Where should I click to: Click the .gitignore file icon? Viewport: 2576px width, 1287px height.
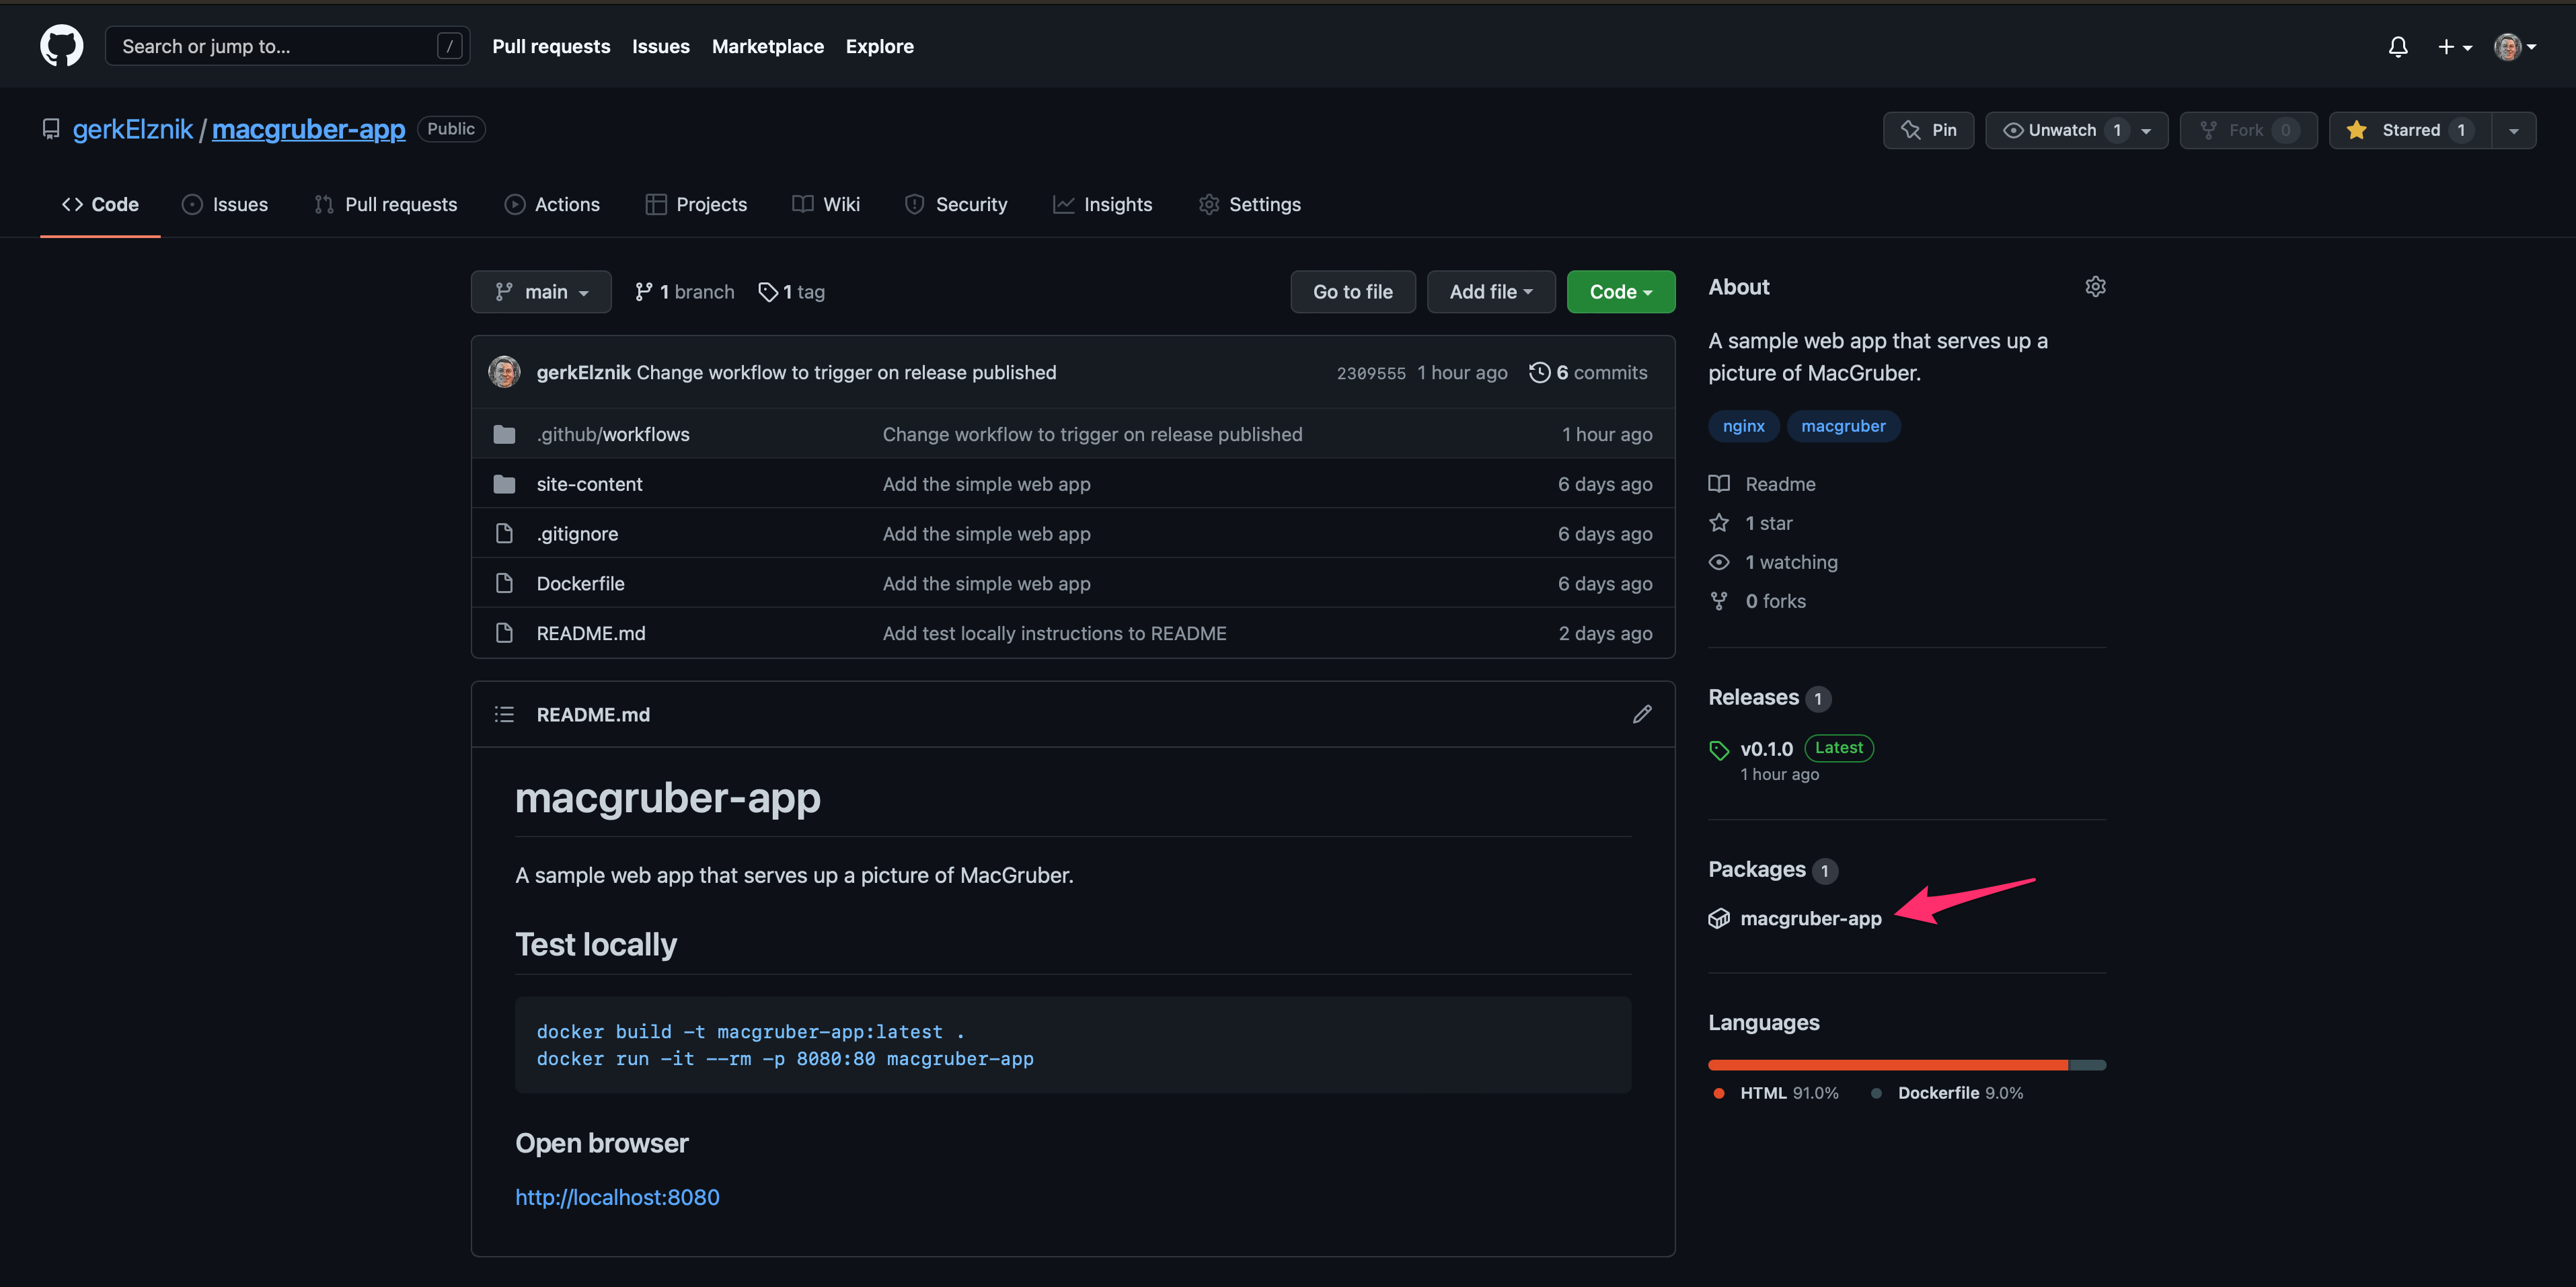[x=504, y=533]
